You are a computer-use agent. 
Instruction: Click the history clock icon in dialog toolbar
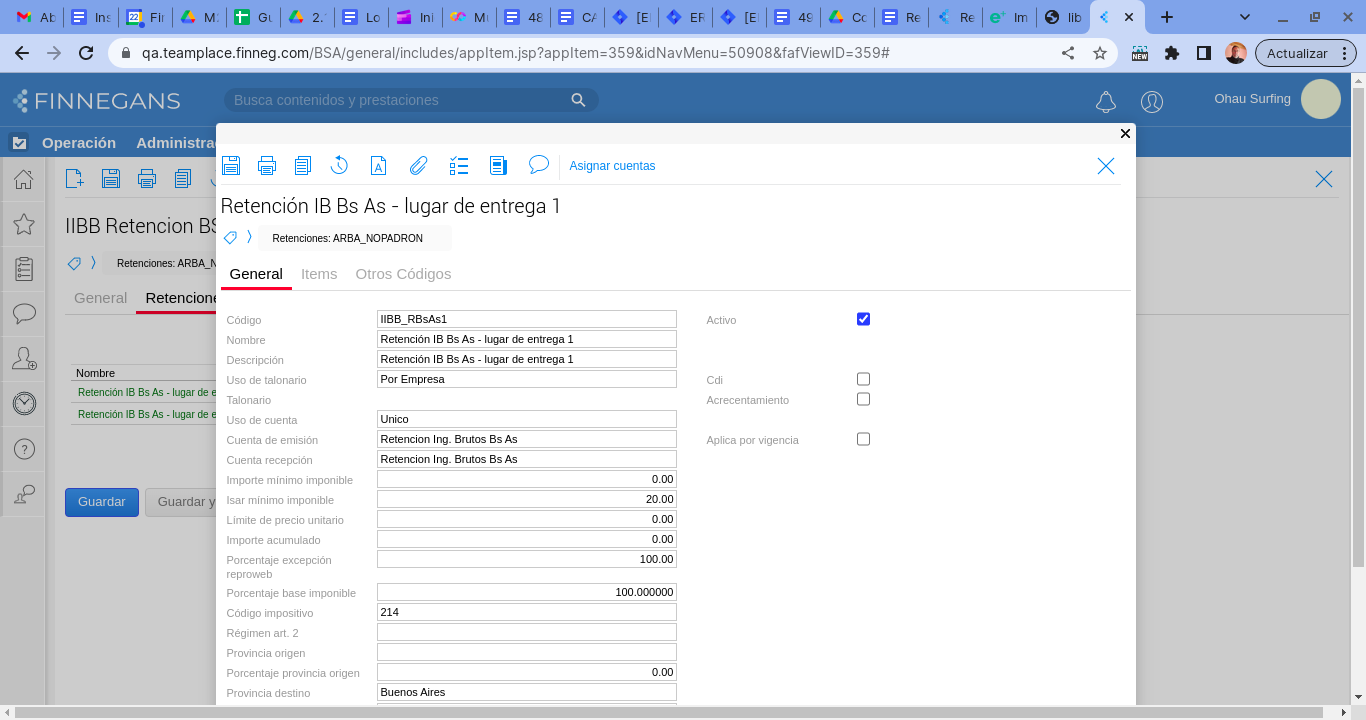coord(339,166)
